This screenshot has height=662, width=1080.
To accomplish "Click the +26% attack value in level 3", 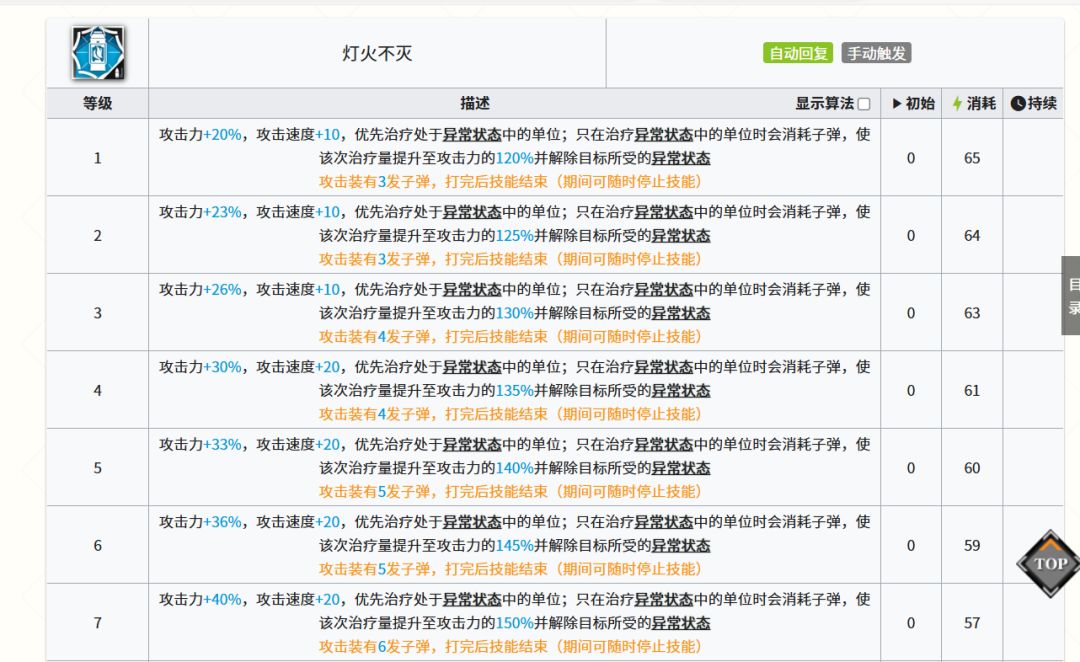I will [x=222, y=290].
